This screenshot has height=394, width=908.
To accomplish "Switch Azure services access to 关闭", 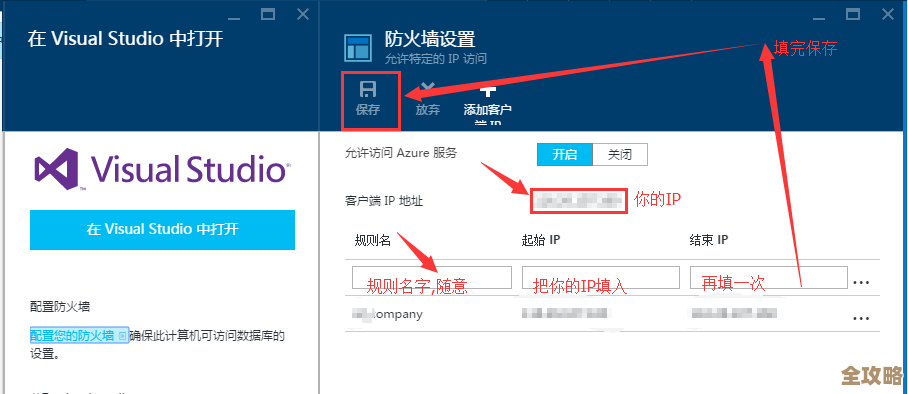I will (x=620, y=155).
